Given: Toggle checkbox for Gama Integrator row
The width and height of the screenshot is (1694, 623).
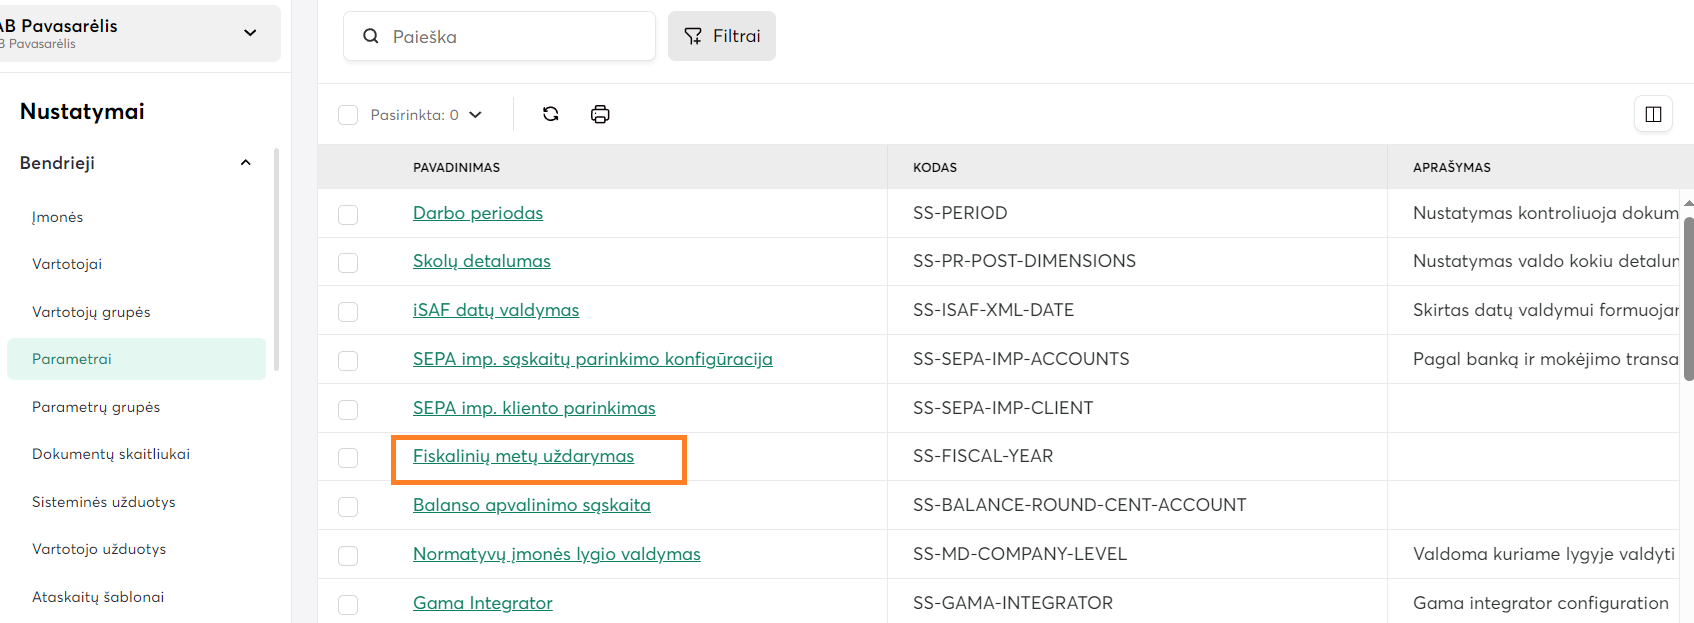Looking at the screenshot, I should click(x=348, y=604).
